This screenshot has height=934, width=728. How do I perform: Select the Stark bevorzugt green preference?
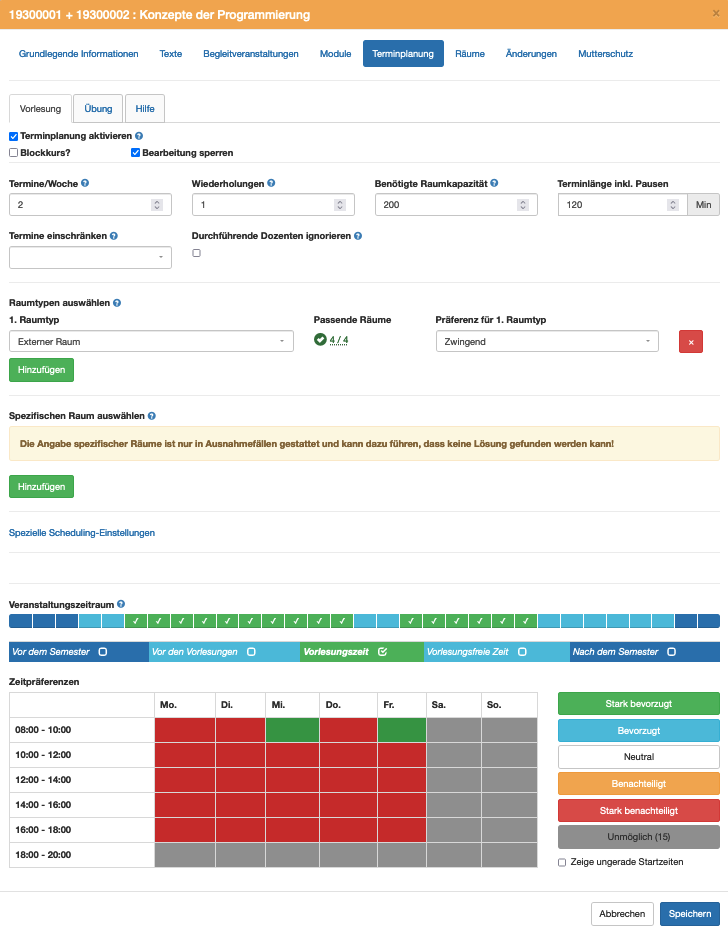click(638, 704)
